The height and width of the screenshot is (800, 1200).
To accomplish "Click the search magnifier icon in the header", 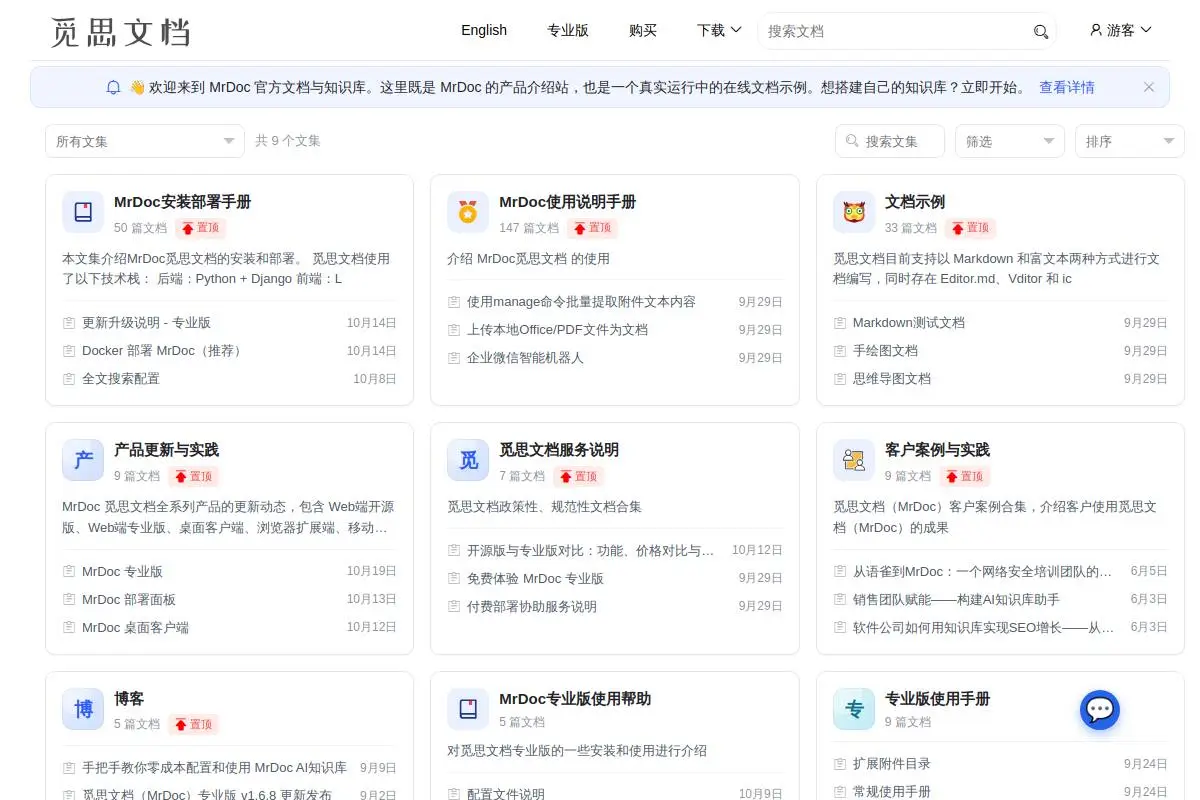I will 1041,32.
